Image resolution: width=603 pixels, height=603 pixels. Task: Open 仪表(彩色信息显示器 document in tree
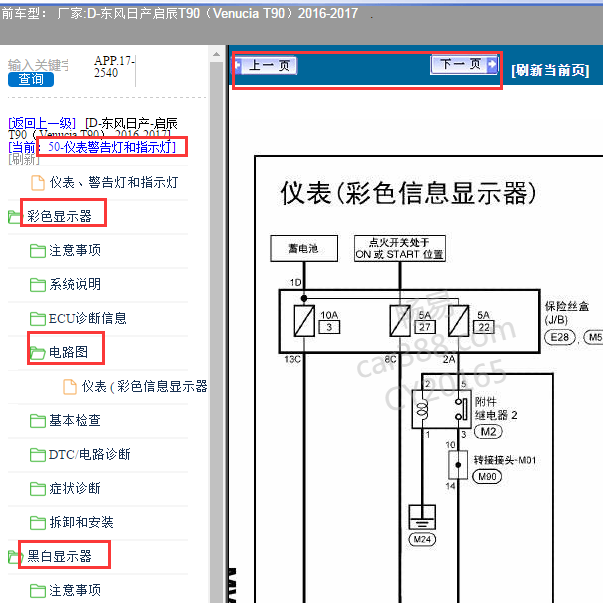[144, 386]
